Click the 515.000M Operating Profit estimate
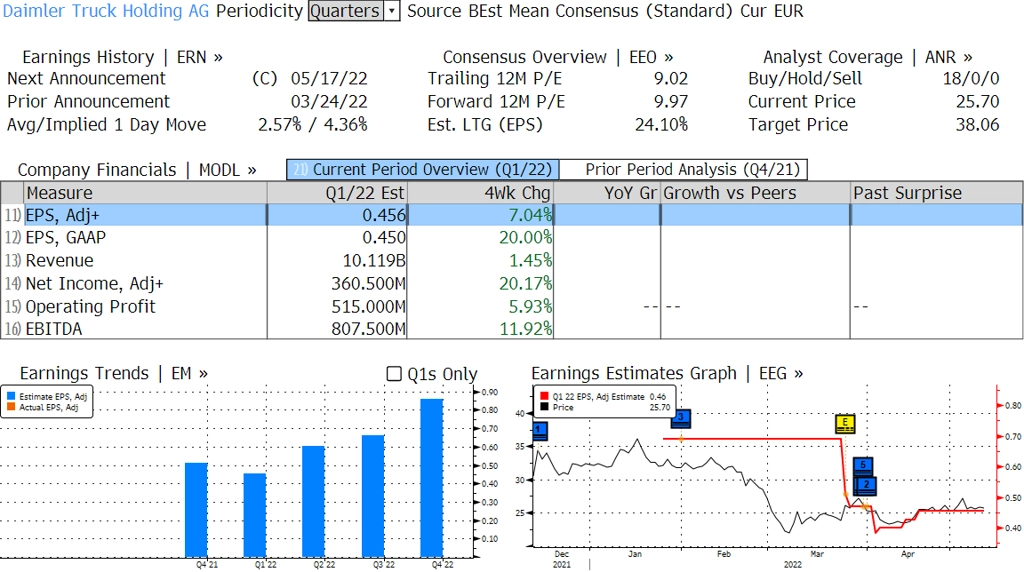The height and width of the screenshot is (572, 1024). (x=368, y=306)
